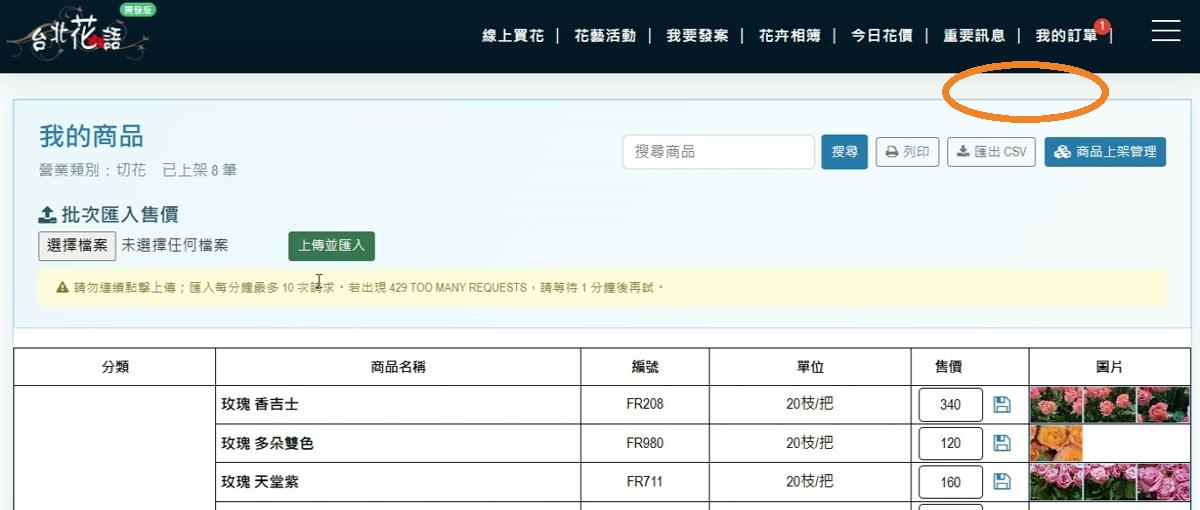Open 線上買花 menu
1200x510 pixels.
coord(513,36)
